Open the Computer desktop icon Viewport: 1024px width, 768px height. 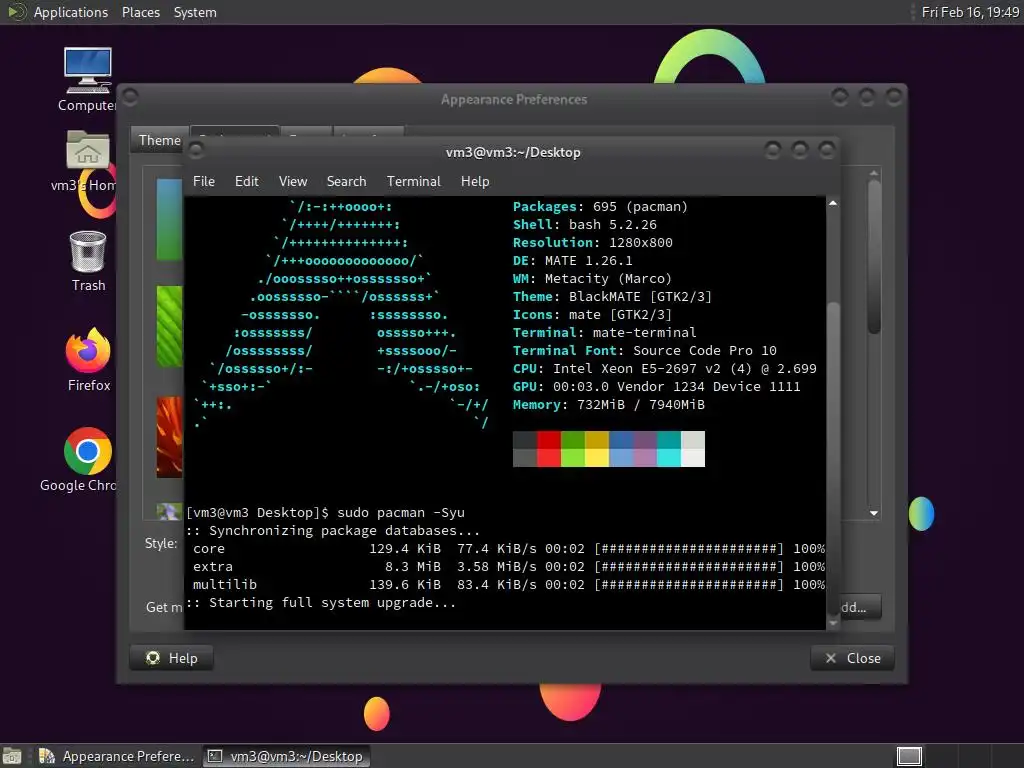(88, 79)
